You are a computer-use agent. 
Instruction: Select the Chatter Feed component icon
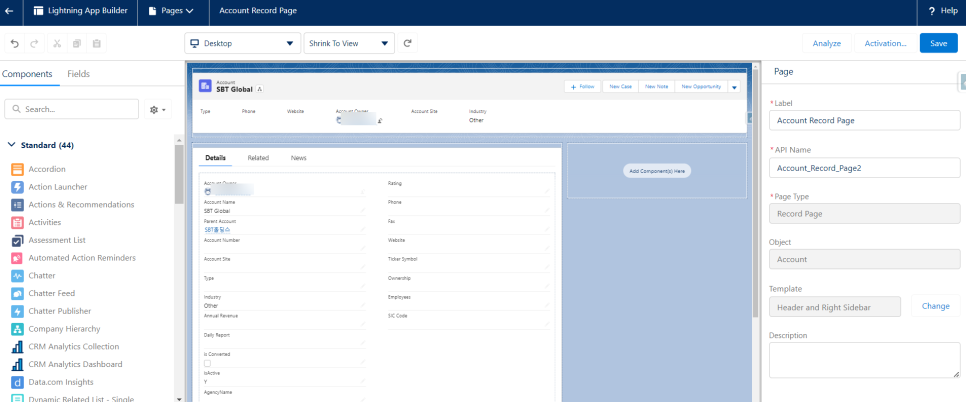(17, 294)
